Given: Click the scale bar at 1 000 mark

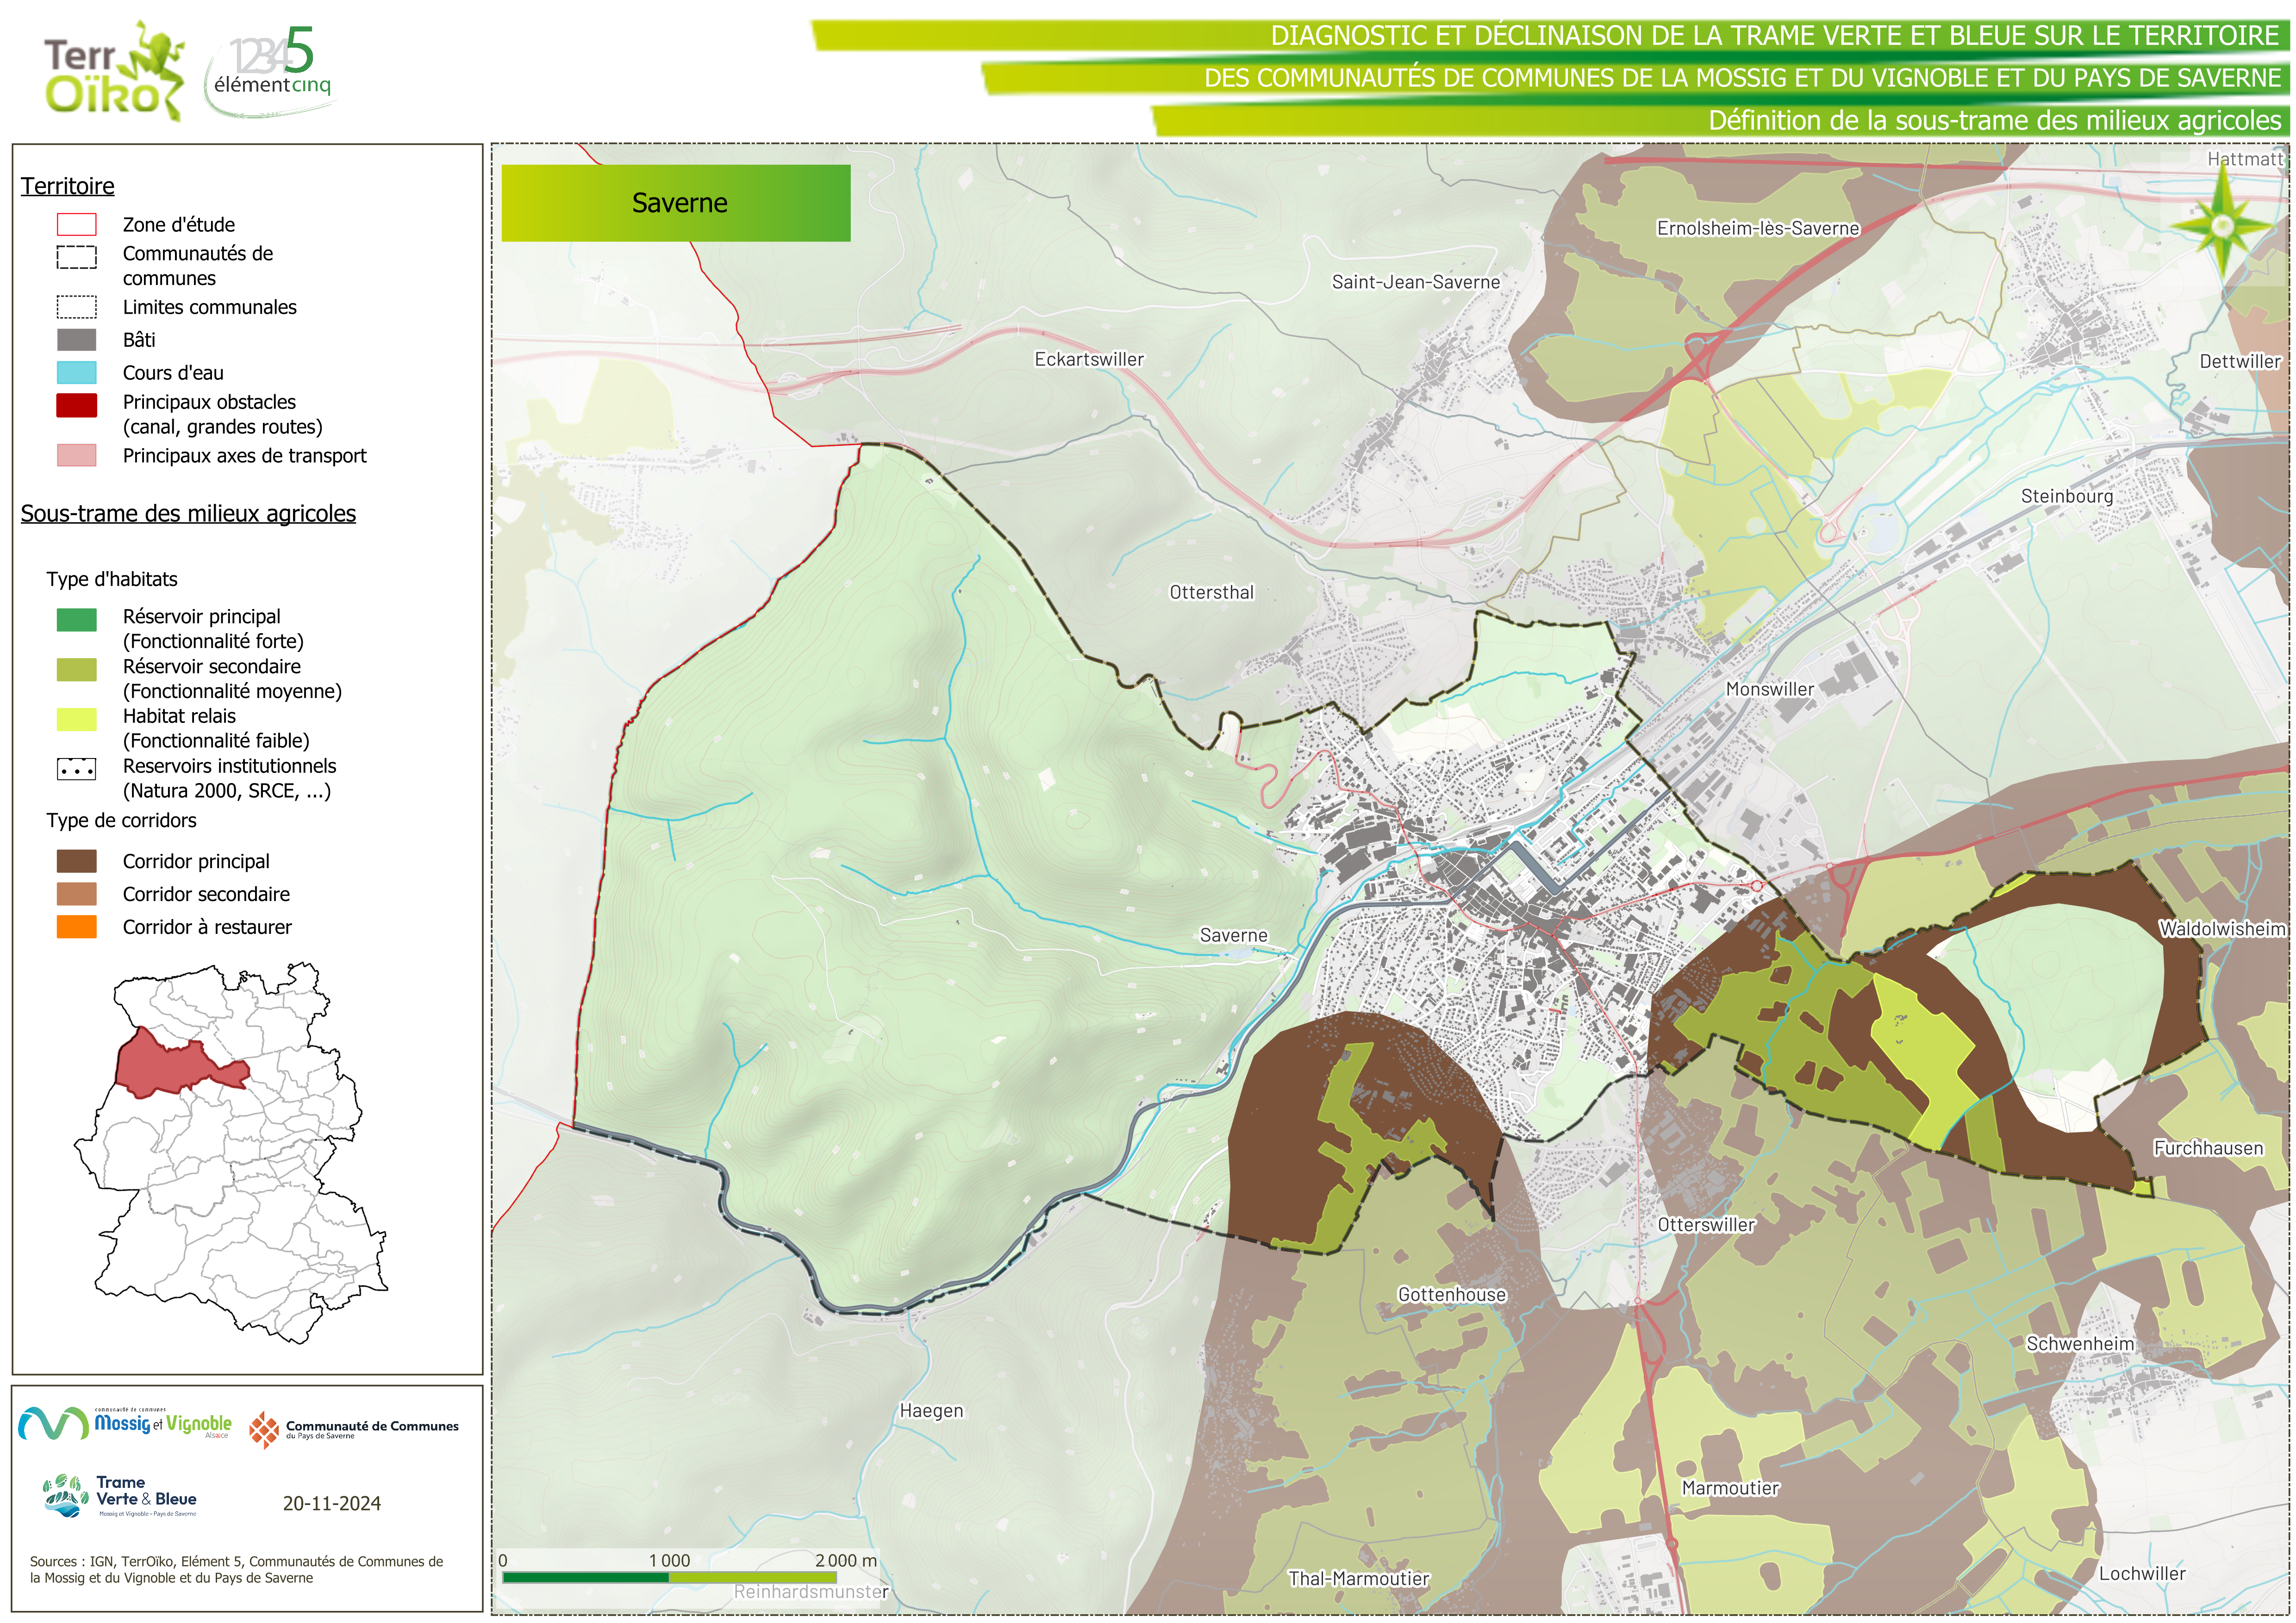Looking at the screenshot, I should coord(668,1577).
